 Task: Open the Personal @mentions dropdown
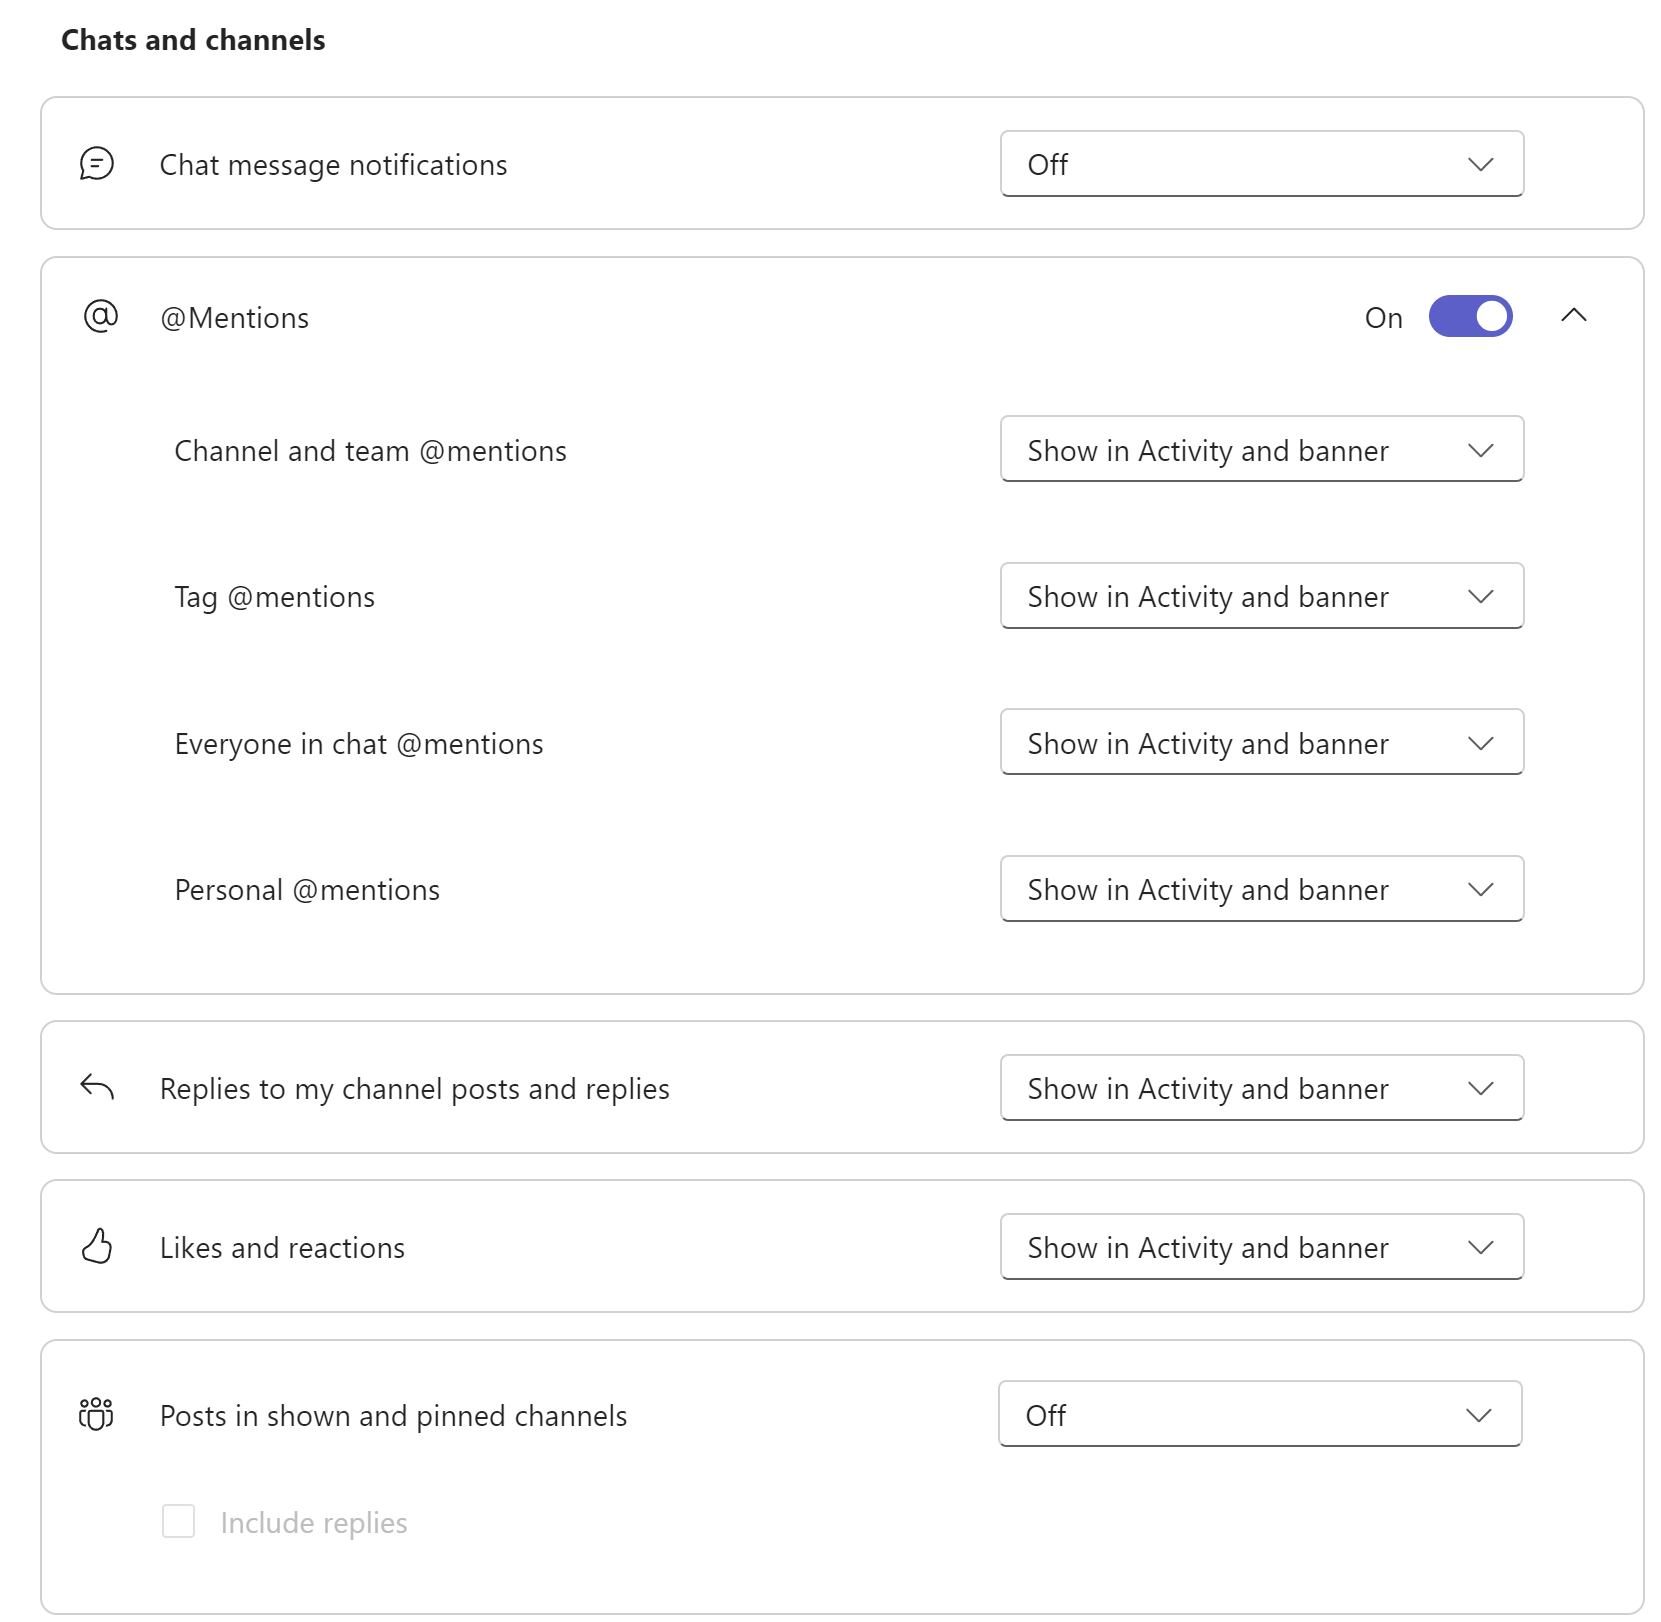click(1261, 888)
